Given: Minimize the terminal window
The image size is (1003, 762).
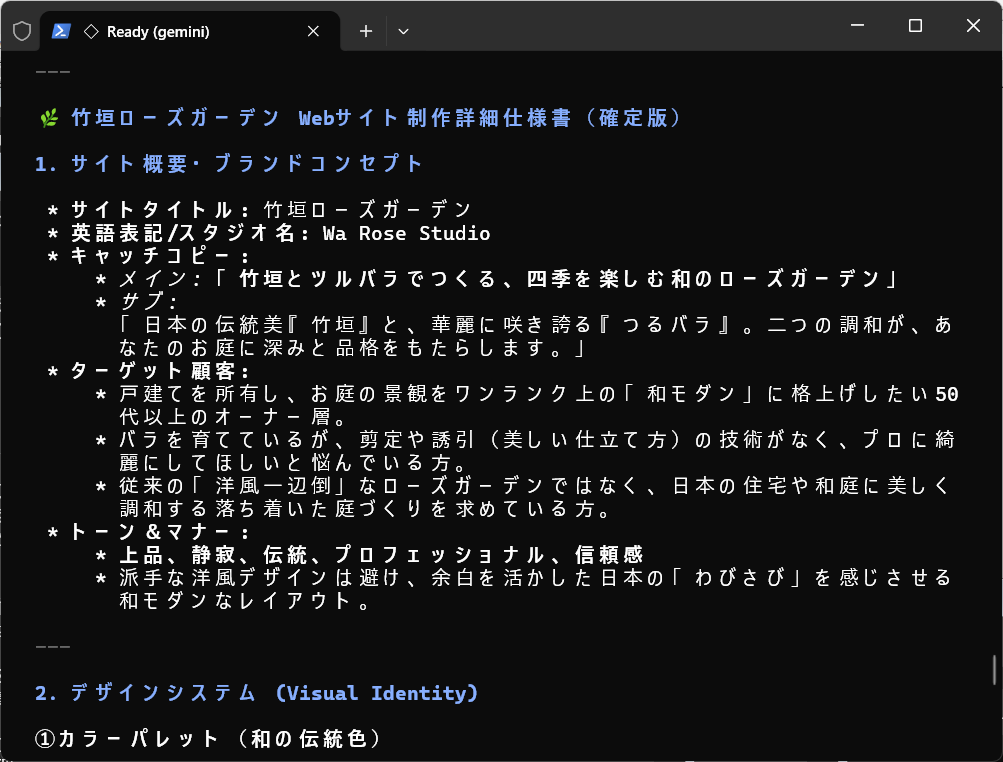Looking at the screenshot, I should pos(858,26).
